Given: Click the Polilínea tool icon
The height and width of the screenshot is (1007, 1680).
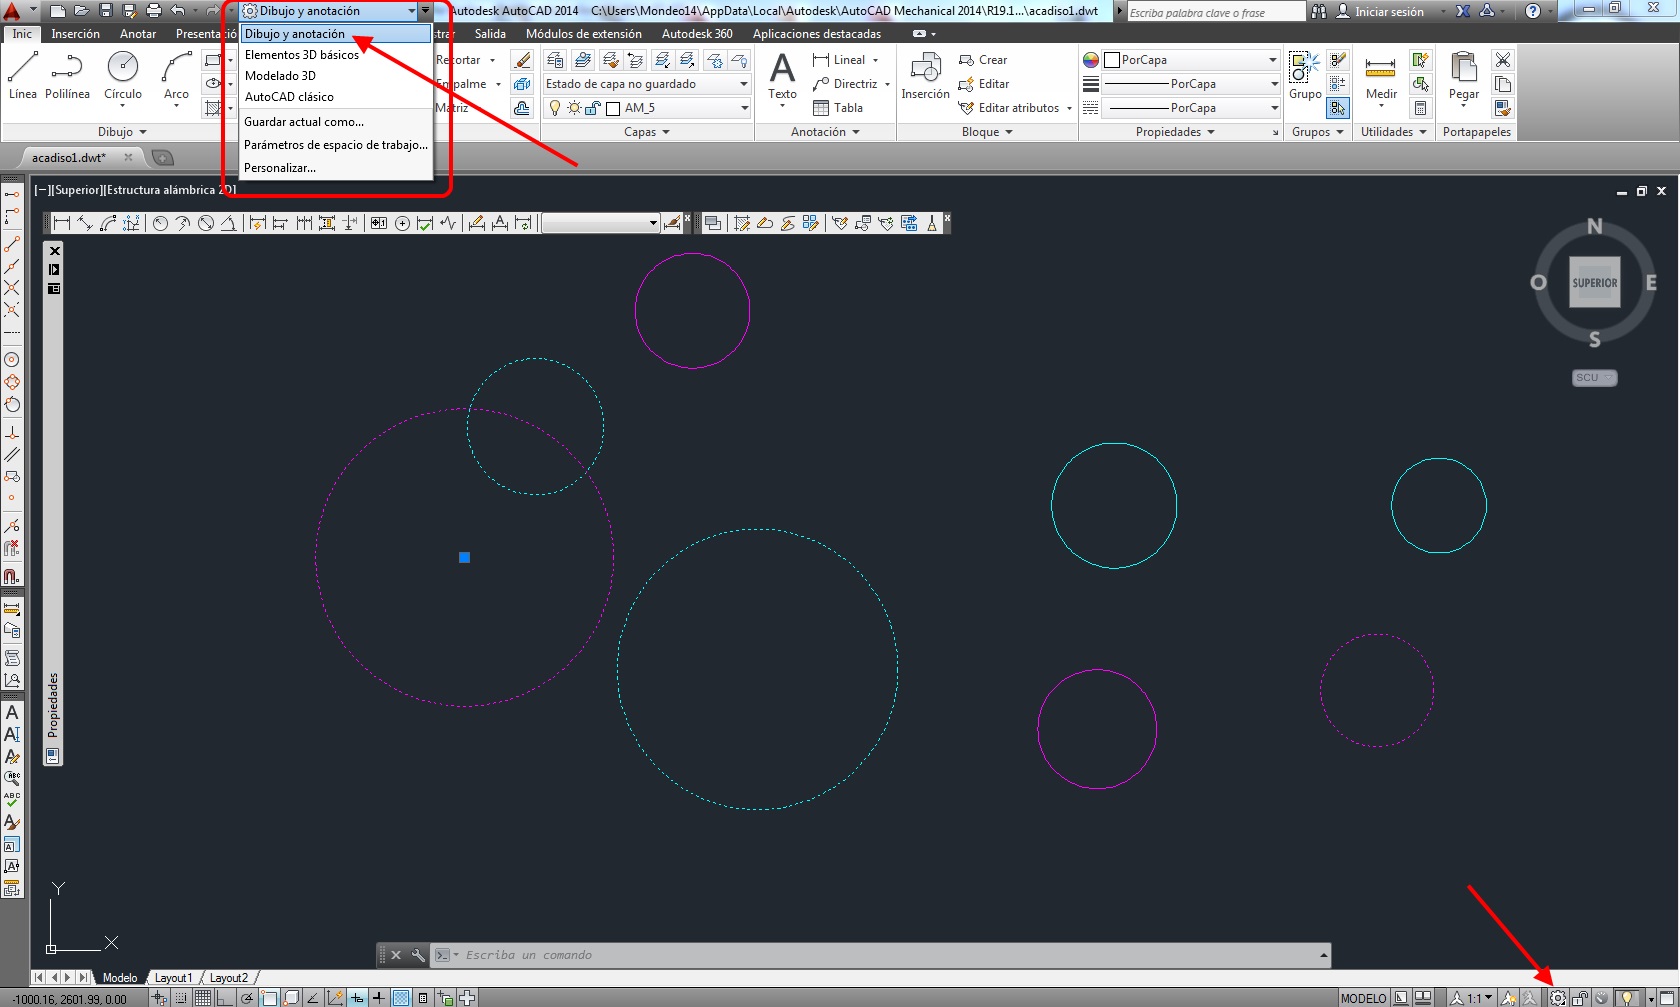Looking at the screenshot, I should click(x=67, y=68).
